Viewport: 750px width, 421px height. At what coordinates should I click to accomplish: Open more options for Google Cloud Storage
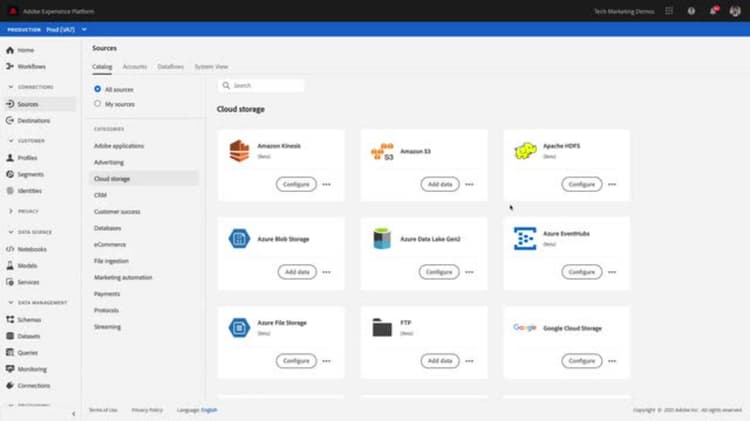(612, 361)
